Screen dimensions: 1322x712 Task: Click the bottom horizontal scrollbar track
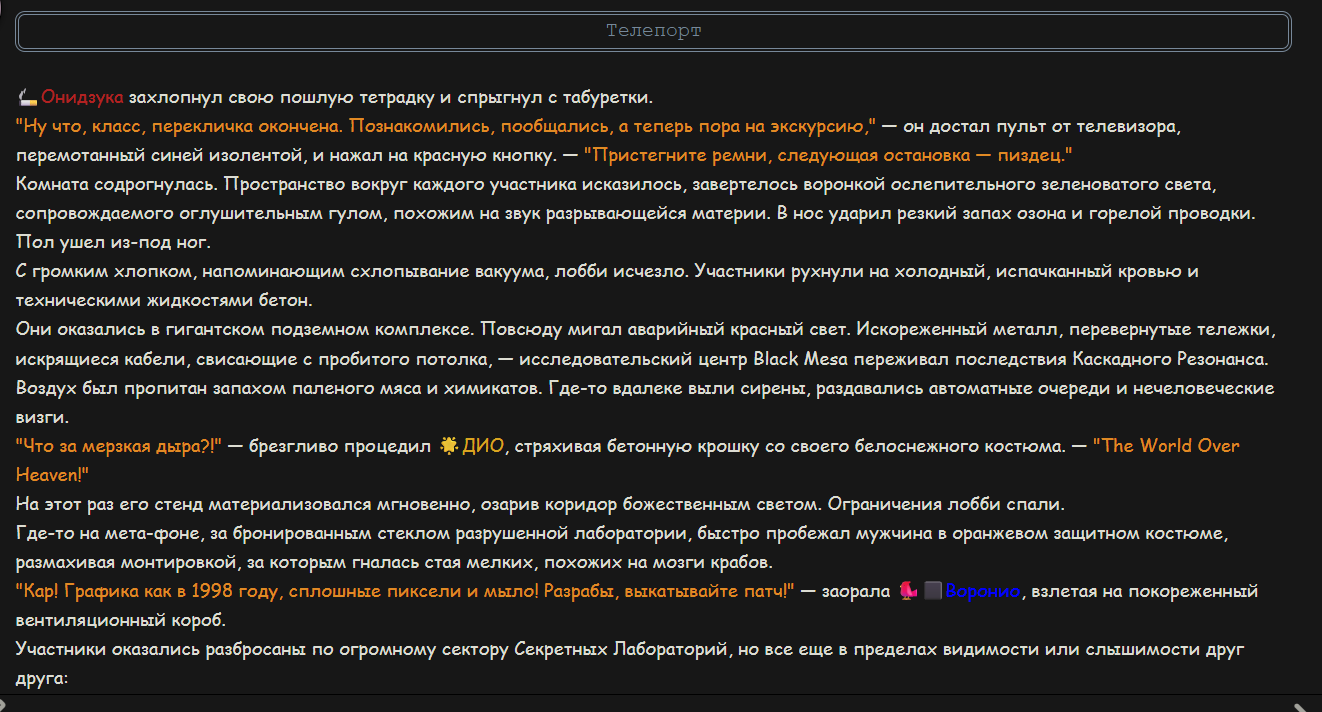coord(653,705)
